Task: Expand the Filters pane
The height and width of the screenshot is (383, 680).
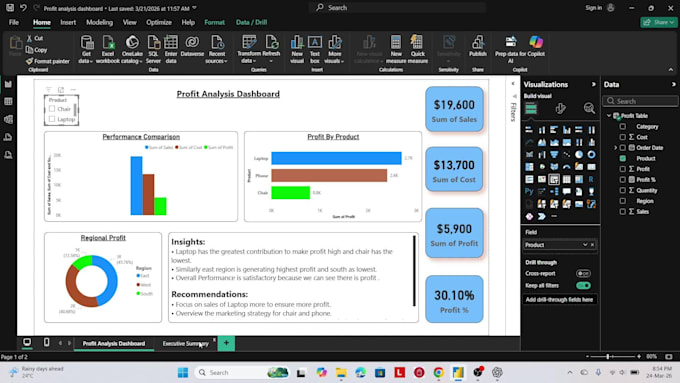Action: pyautogui.click(x=513, y=83)
